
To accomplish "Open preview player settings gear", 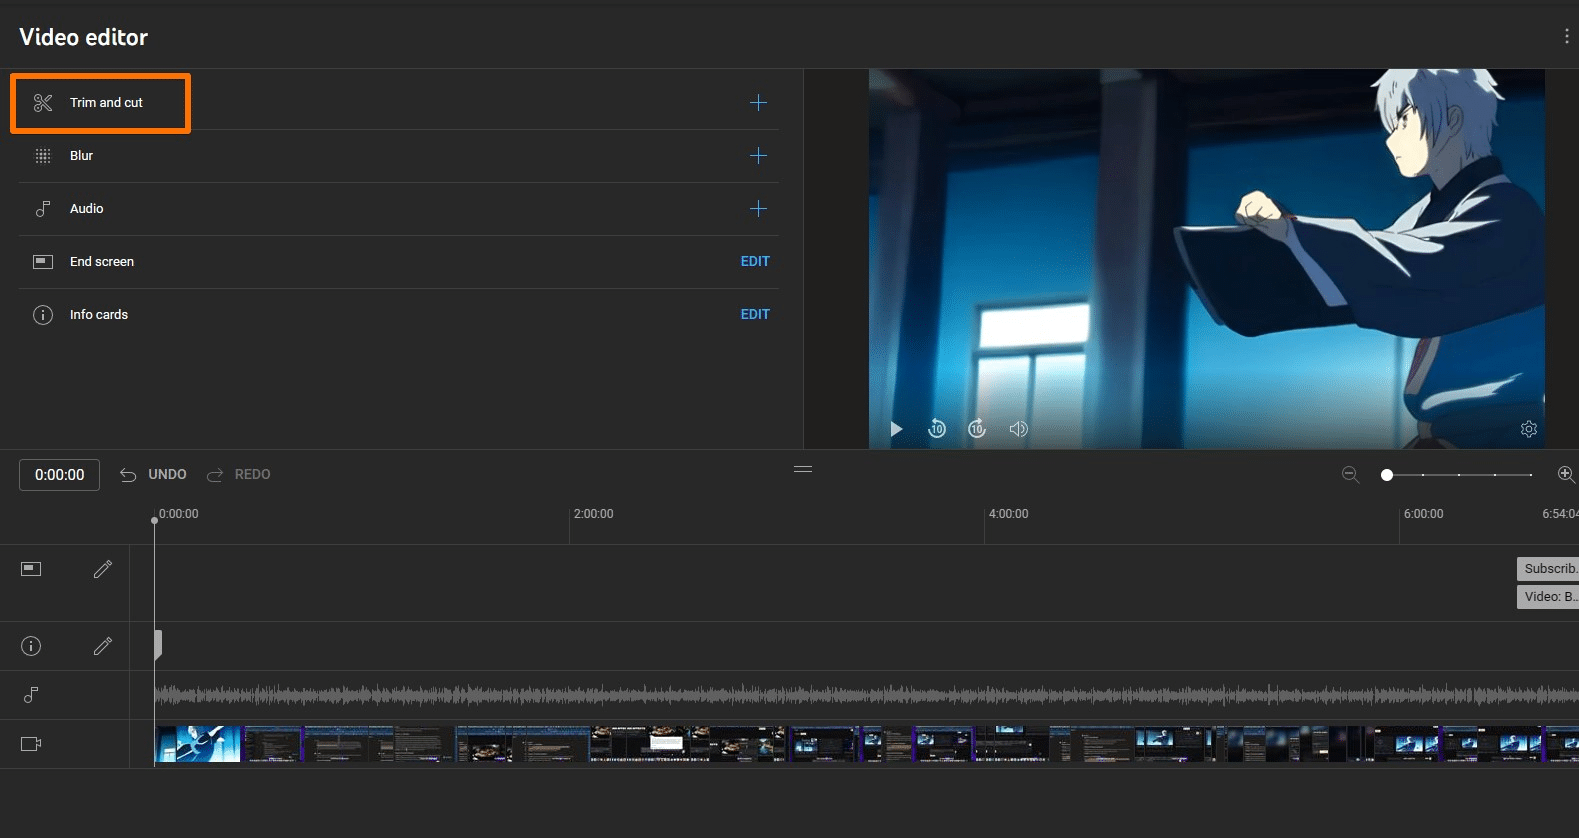I will pyautogui.click(x=1529, y=429).
